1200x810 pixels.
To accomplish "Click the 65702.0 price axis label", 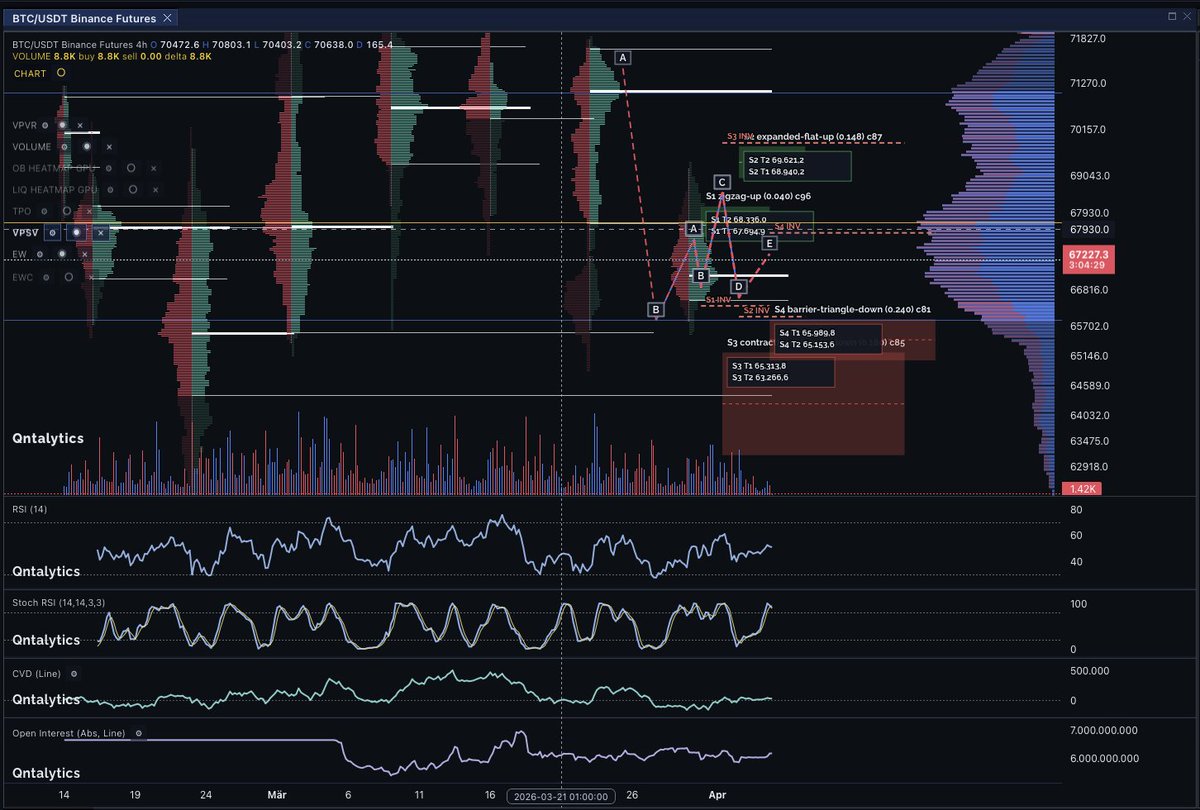I will 1087,326.
